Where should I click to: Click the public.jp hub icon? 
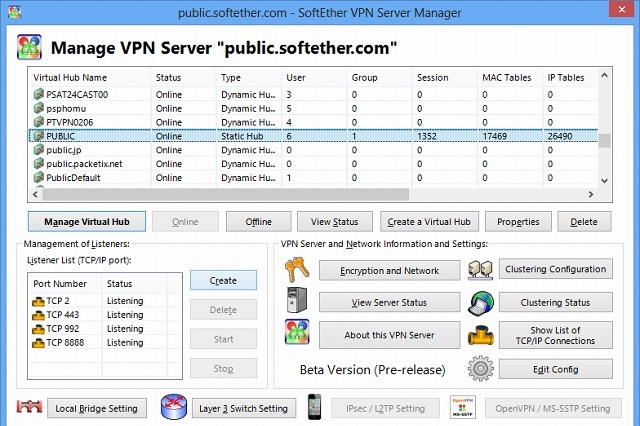pos(38,150)
